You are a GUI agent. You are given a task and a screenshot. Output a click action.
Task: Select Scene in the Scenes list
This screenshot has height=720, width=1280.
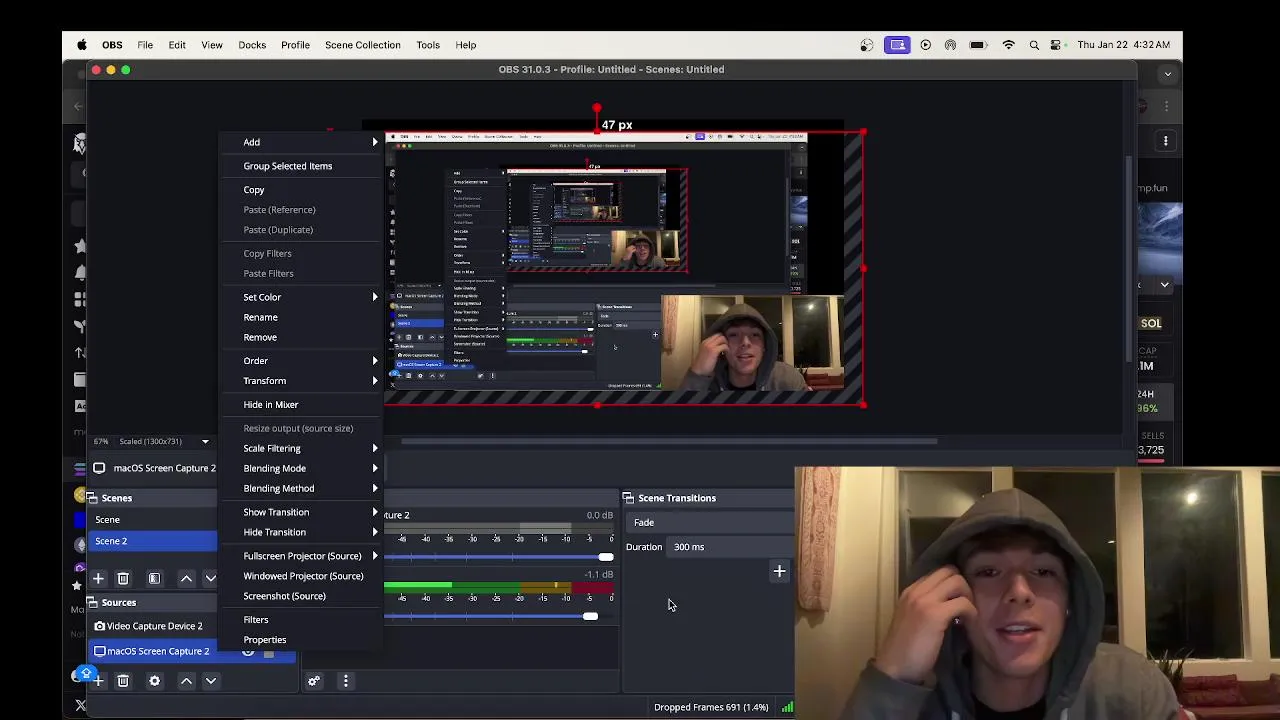[x=152, y=520]
